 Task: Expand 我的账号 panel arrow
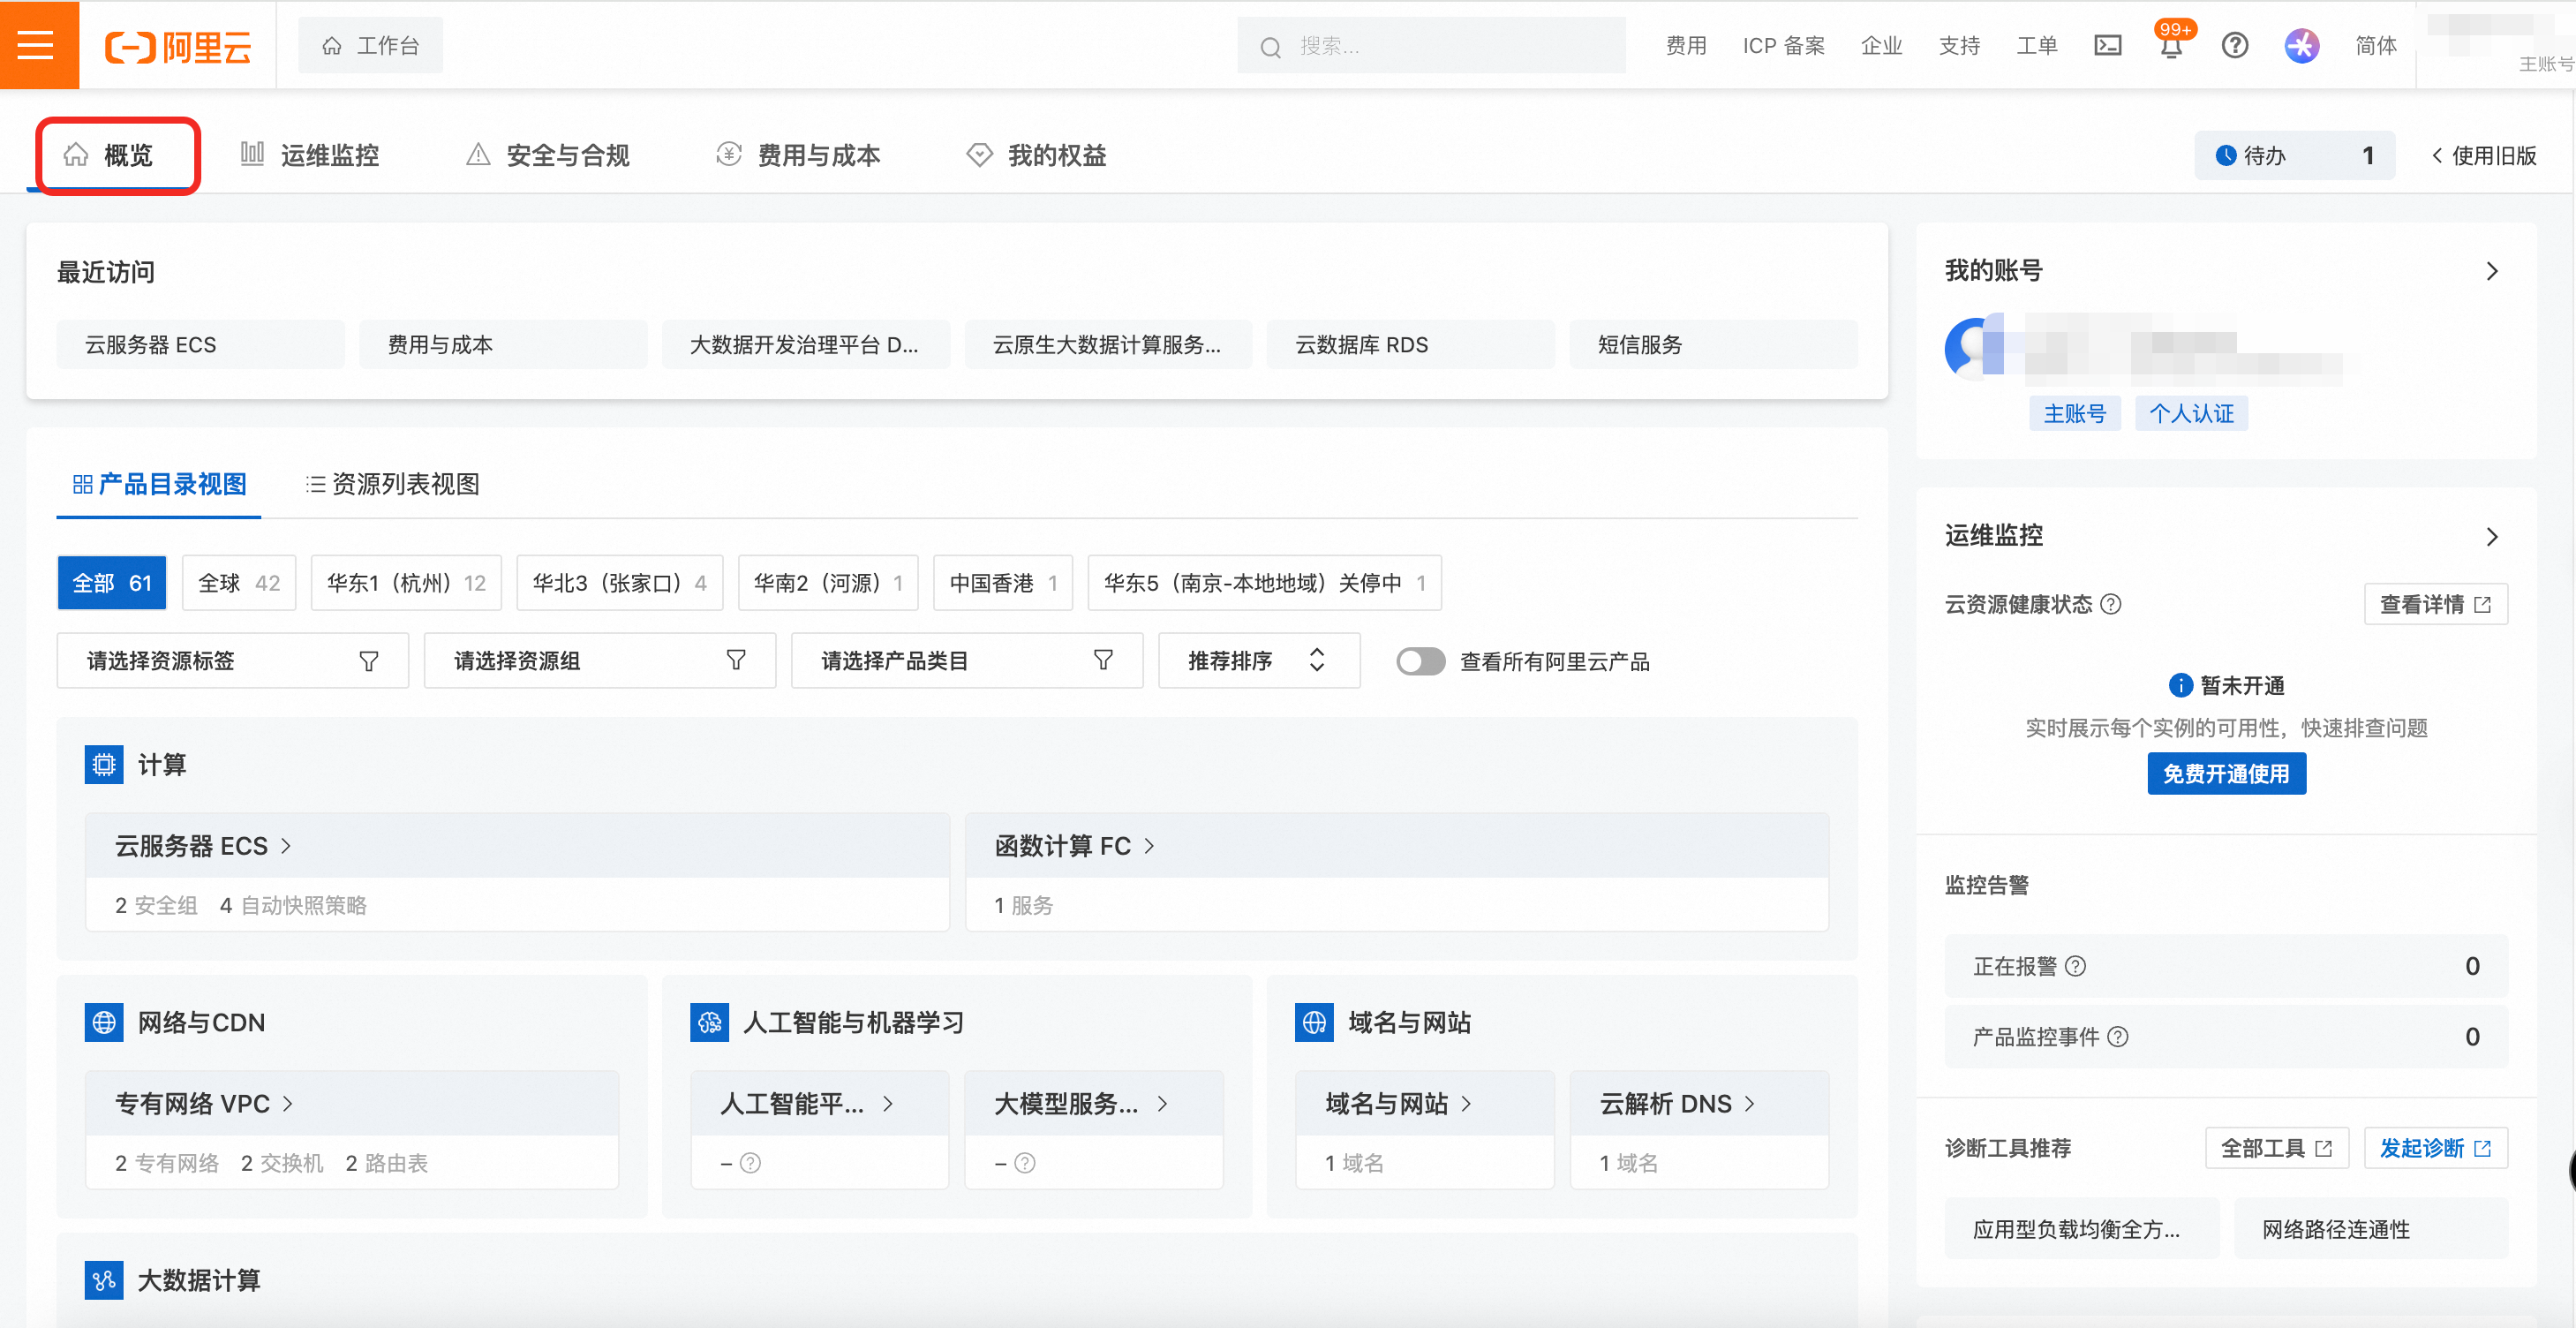click(2491, 271)
